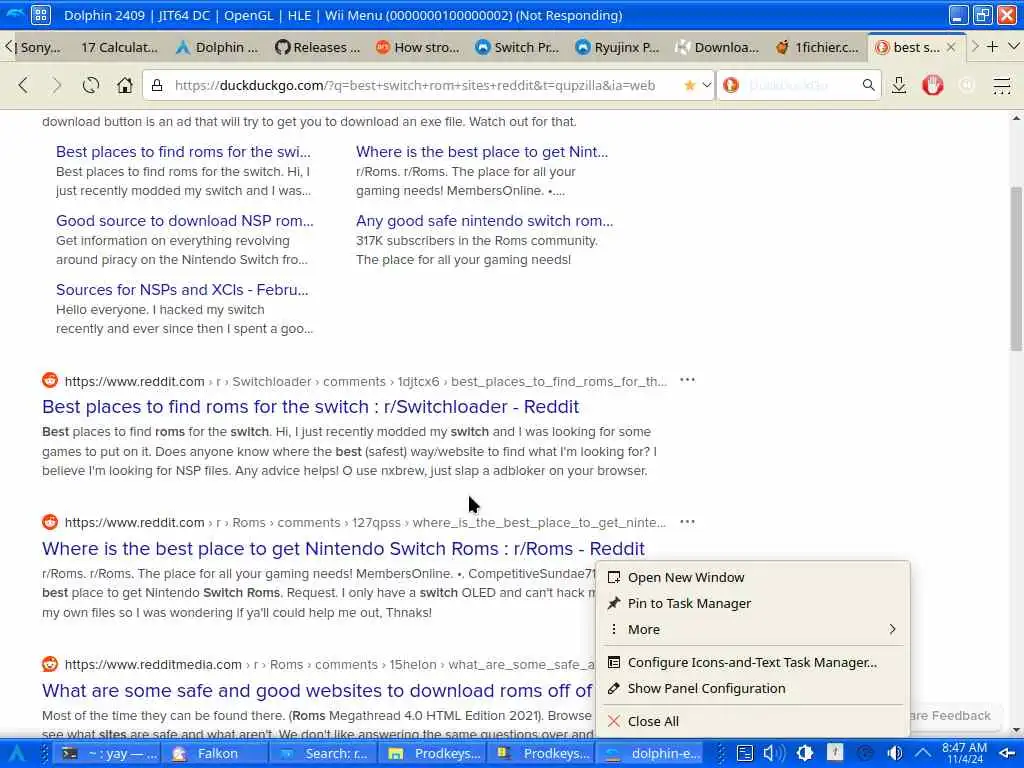Click the Reddit favicon of Switchloader result
This screenshot has width=1024, height=768.
tap(50, 380)
